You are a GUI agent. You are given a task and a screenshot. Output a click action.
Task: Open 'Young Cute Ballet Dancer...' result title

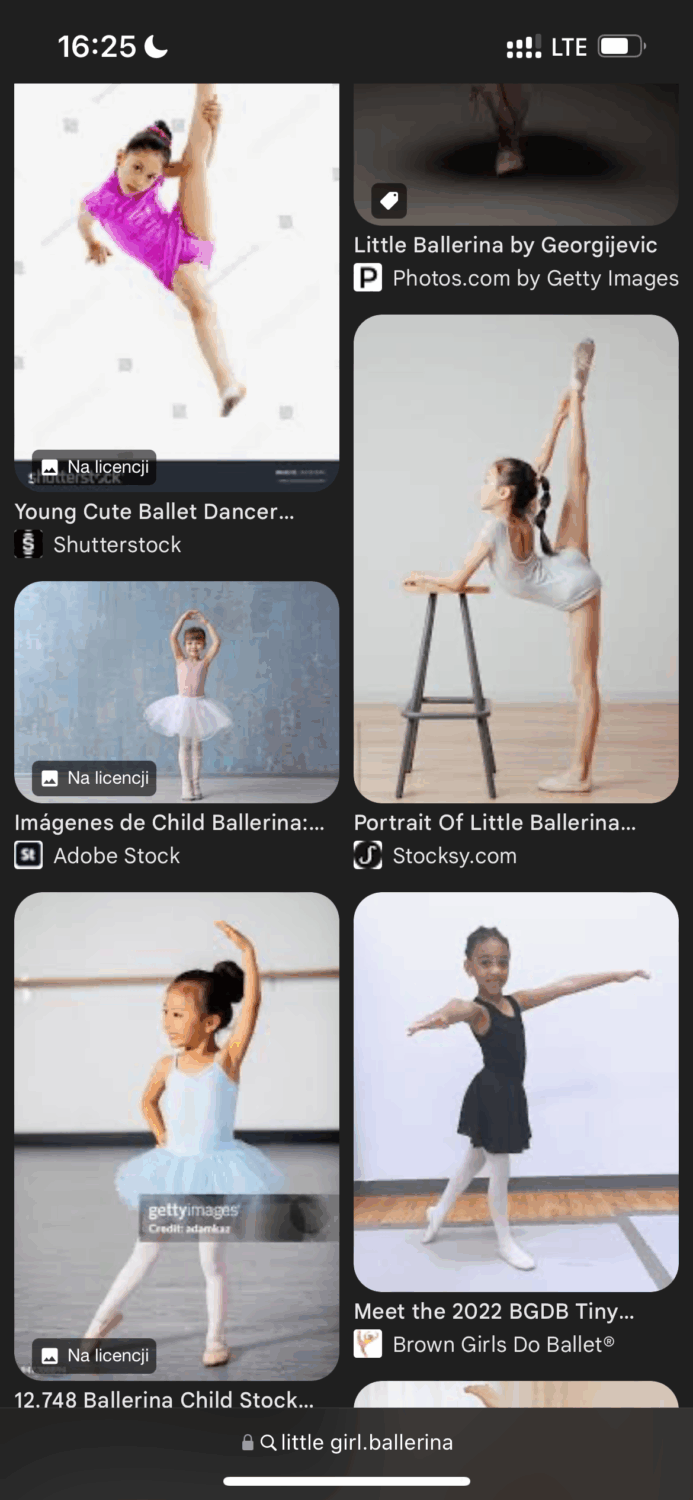tap(154, 512)
